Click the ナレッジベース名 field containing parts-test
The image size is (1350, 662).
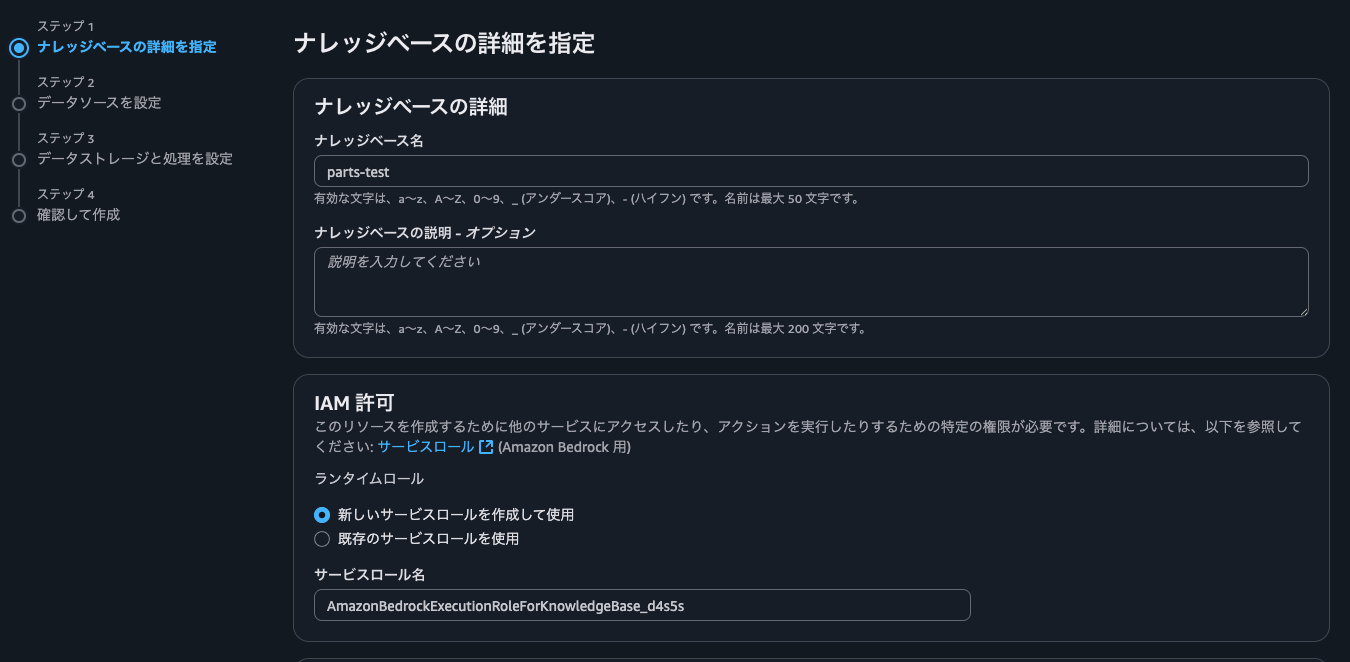pyautogui.click(x=810, y=170)
